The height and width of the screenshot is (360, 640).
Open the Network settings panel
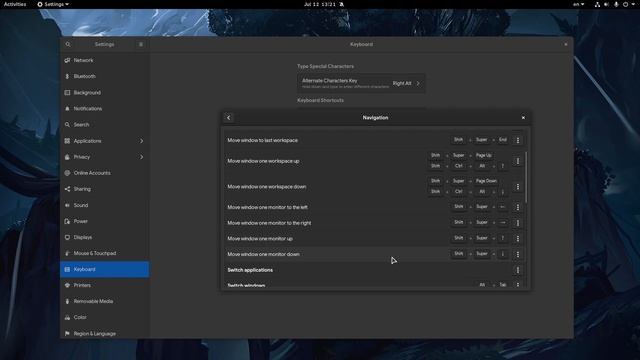104,60
